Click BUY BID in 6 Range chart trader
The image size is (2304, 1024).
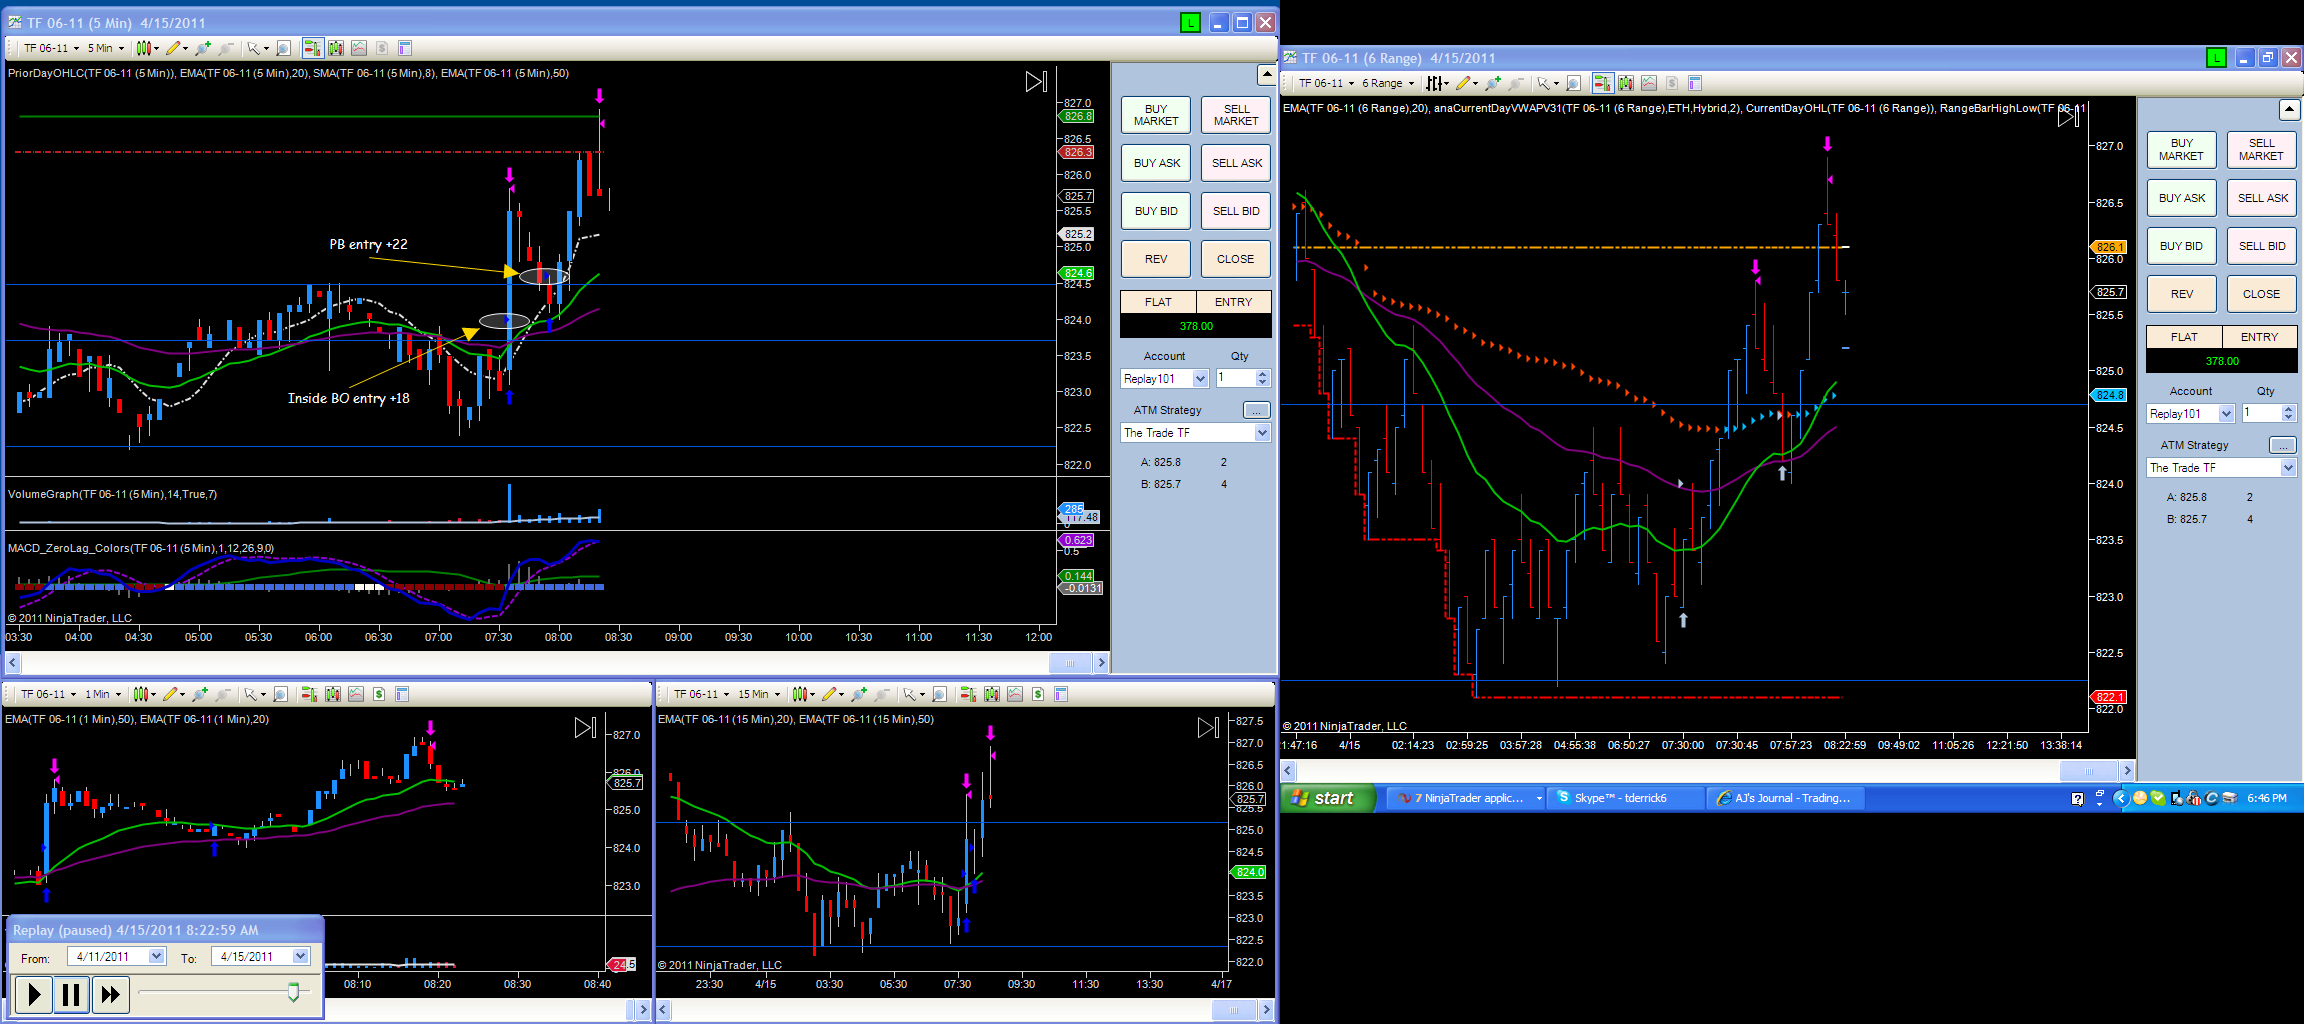[2181, 246]
